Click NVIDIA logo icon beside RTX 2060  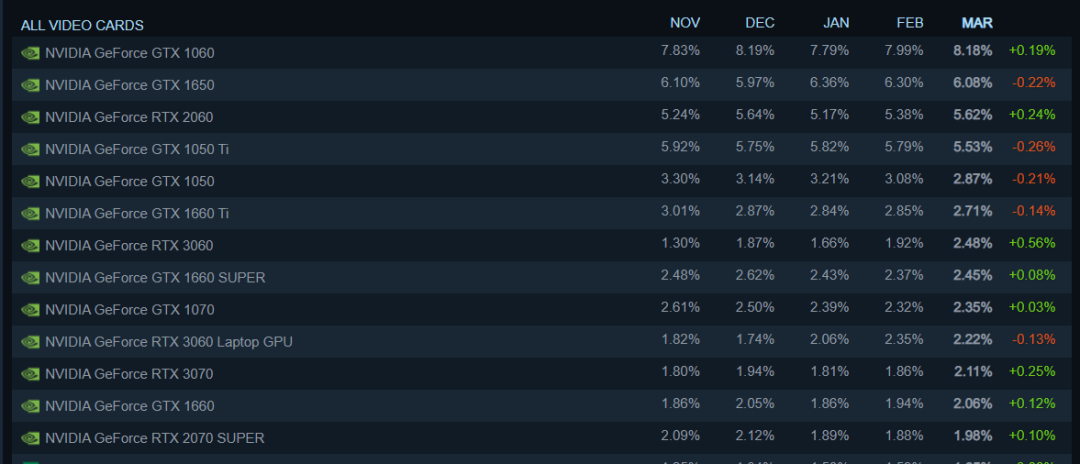tap(30, 117)
